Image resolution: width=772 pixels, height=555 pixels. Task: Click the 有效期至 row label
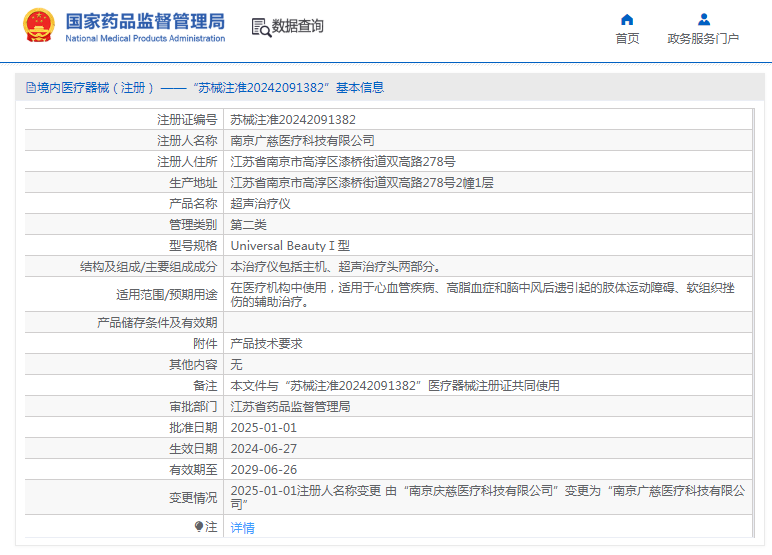coord(193,470)
